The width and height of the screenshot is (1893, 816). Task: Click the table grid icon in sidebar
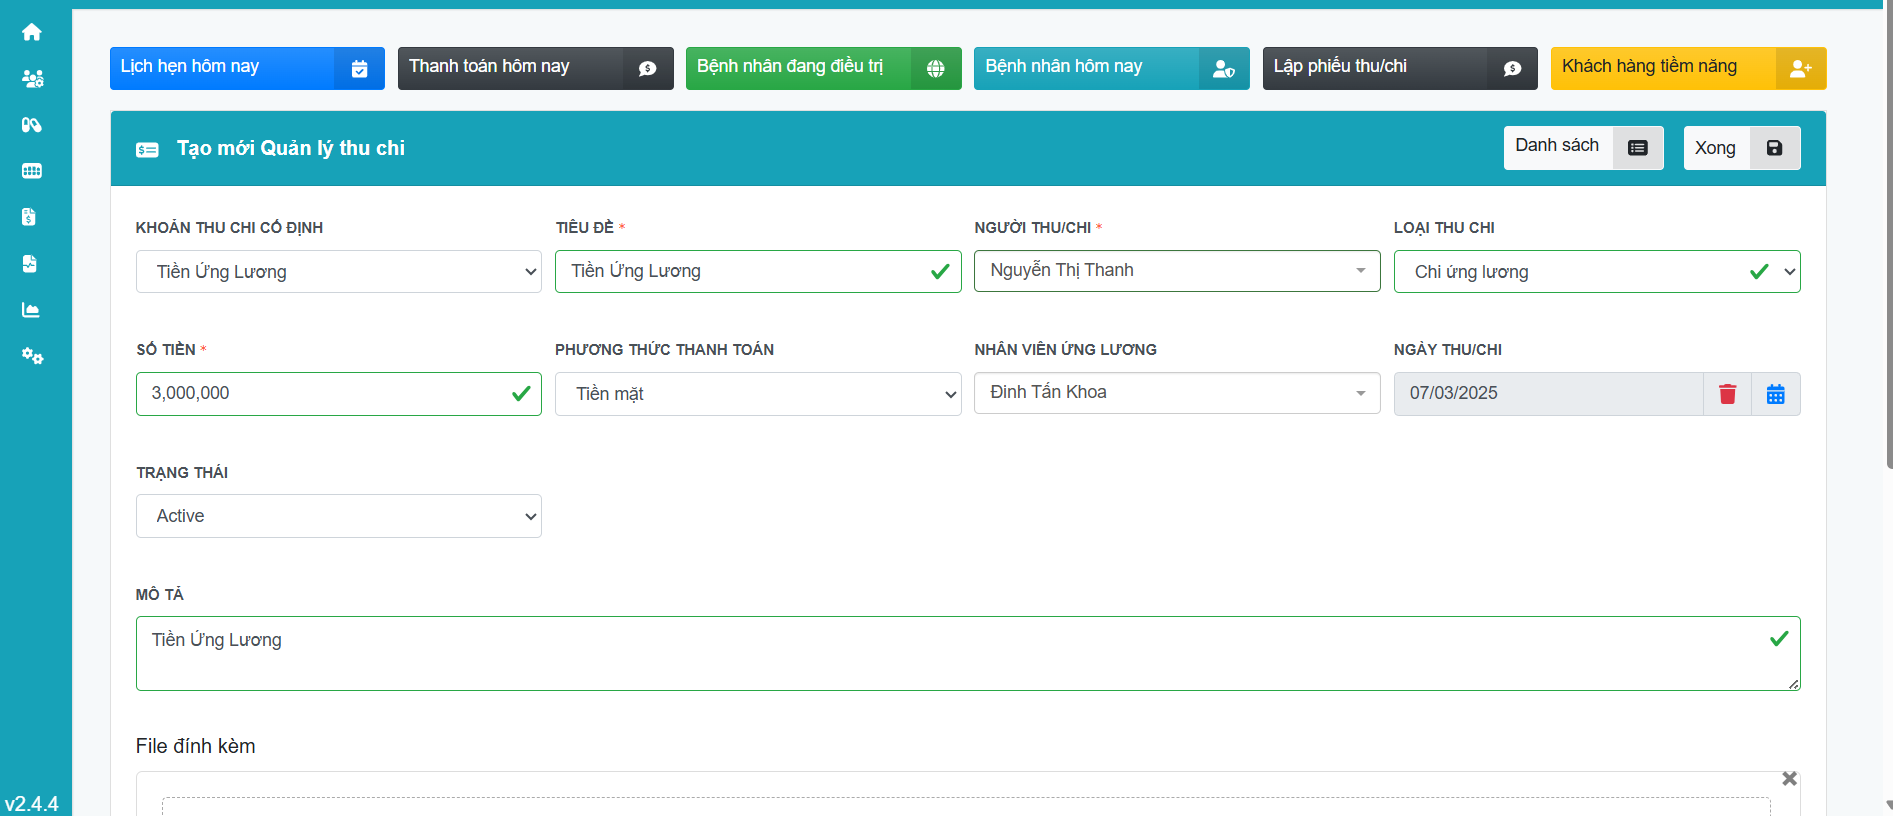coord(32,171)
